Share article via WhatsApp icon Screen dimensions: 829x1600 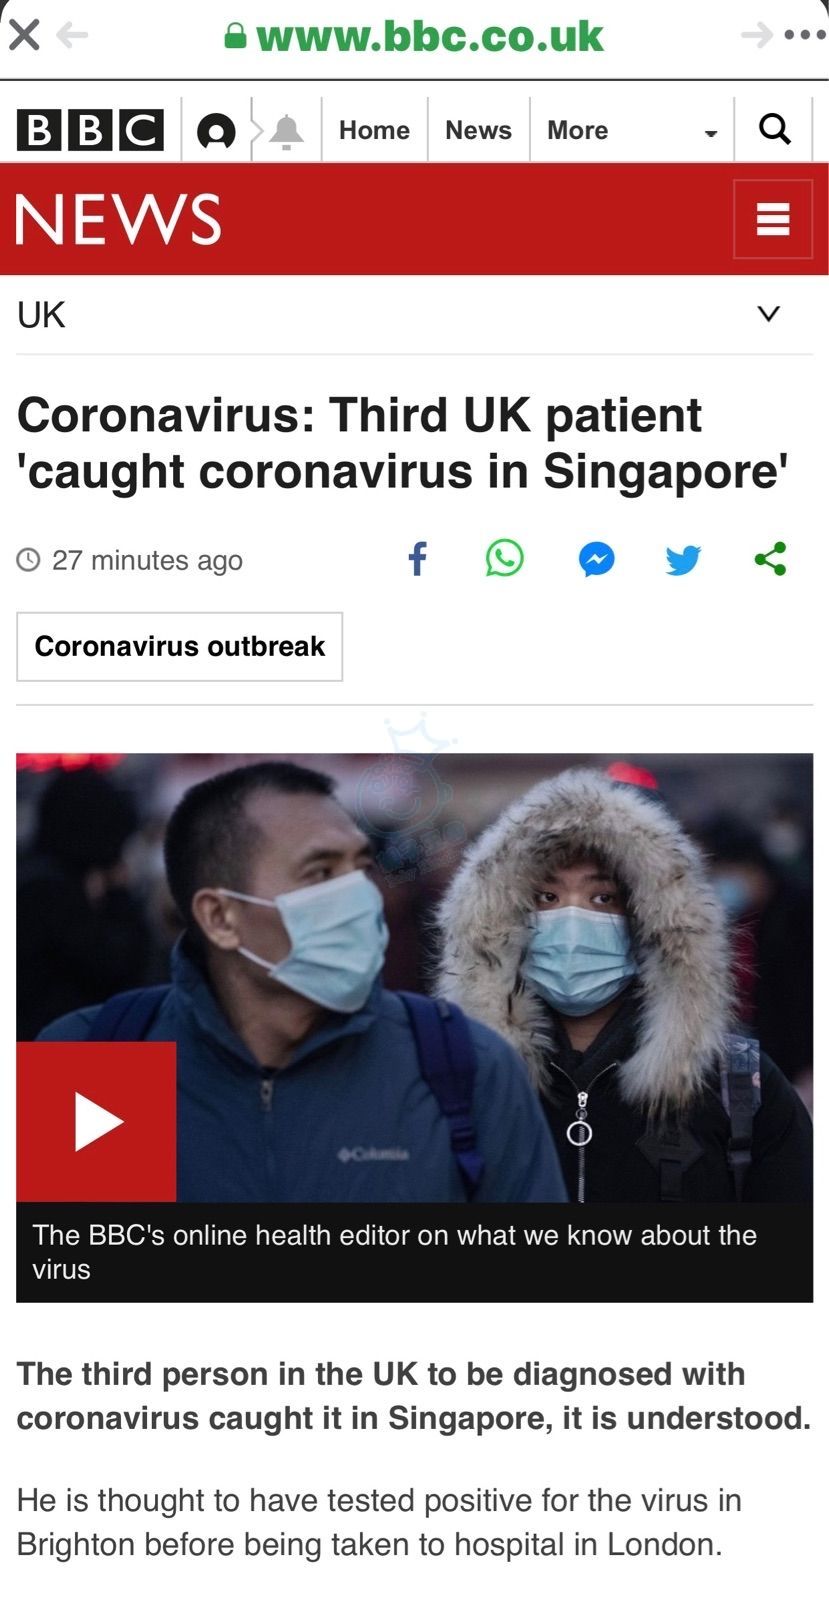click(x=505, y=558)
